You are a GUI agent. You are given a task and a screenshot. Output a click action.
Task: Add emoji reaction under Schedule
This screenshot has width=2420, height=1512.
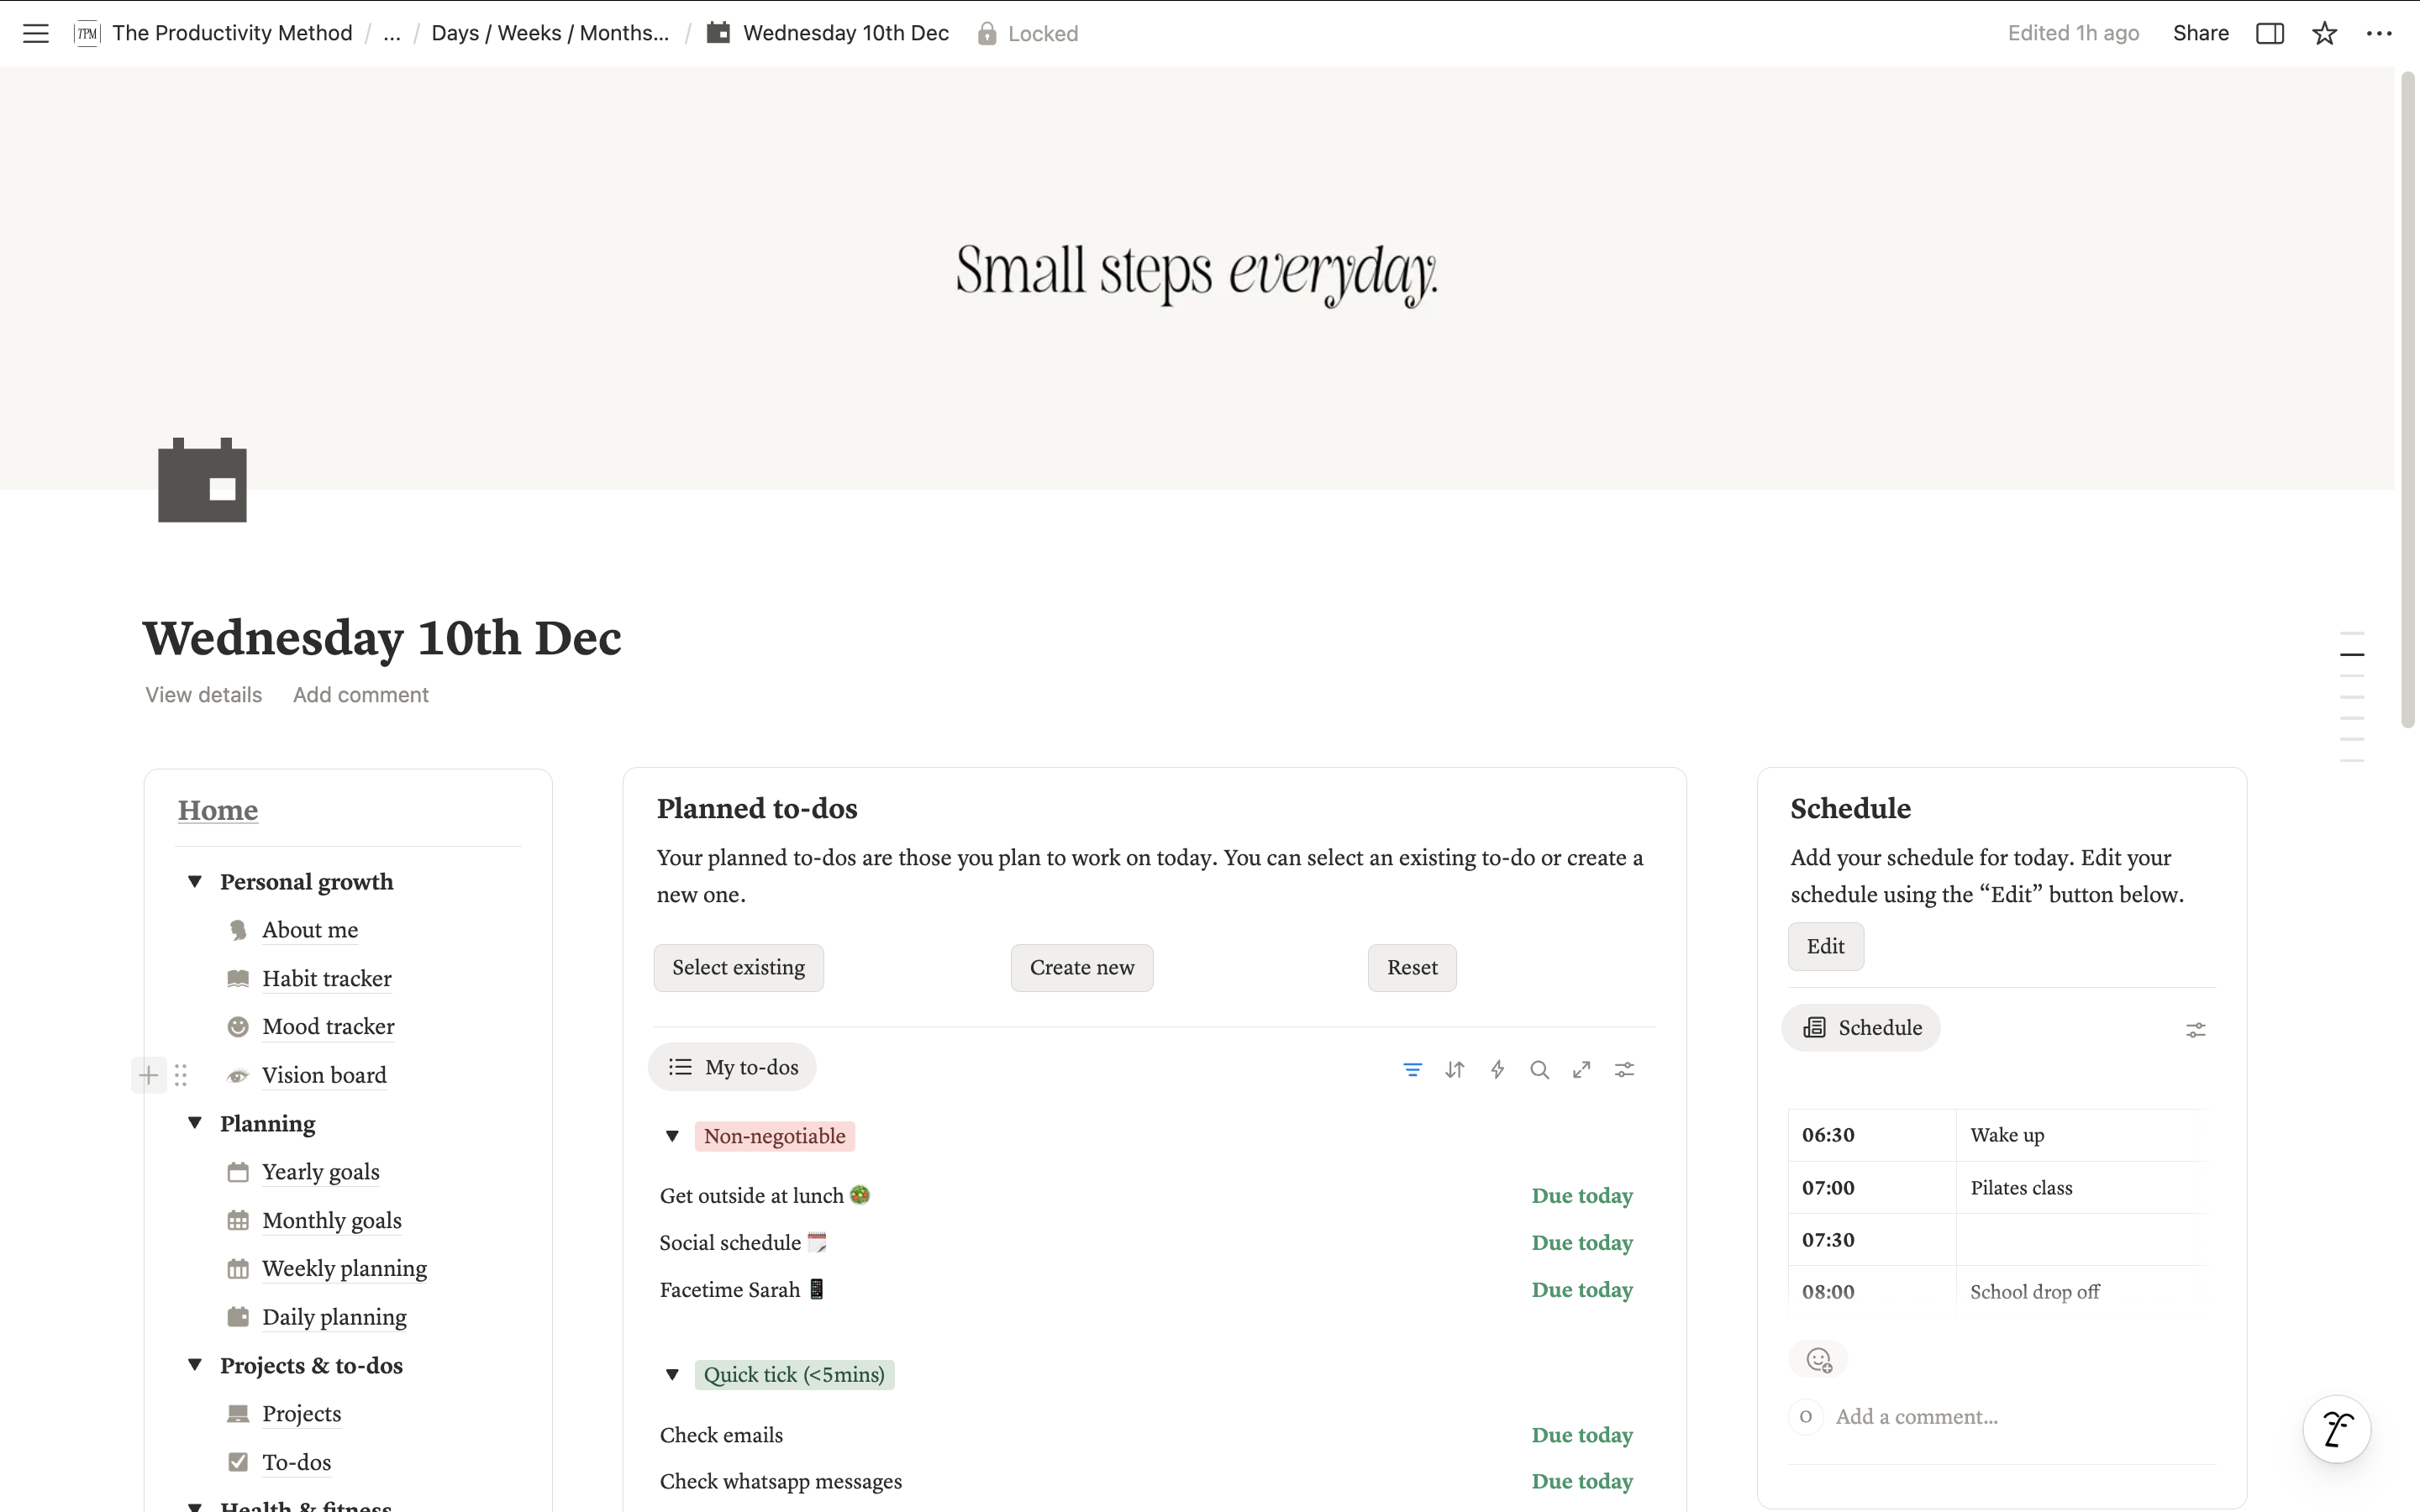(1818, 1360)
